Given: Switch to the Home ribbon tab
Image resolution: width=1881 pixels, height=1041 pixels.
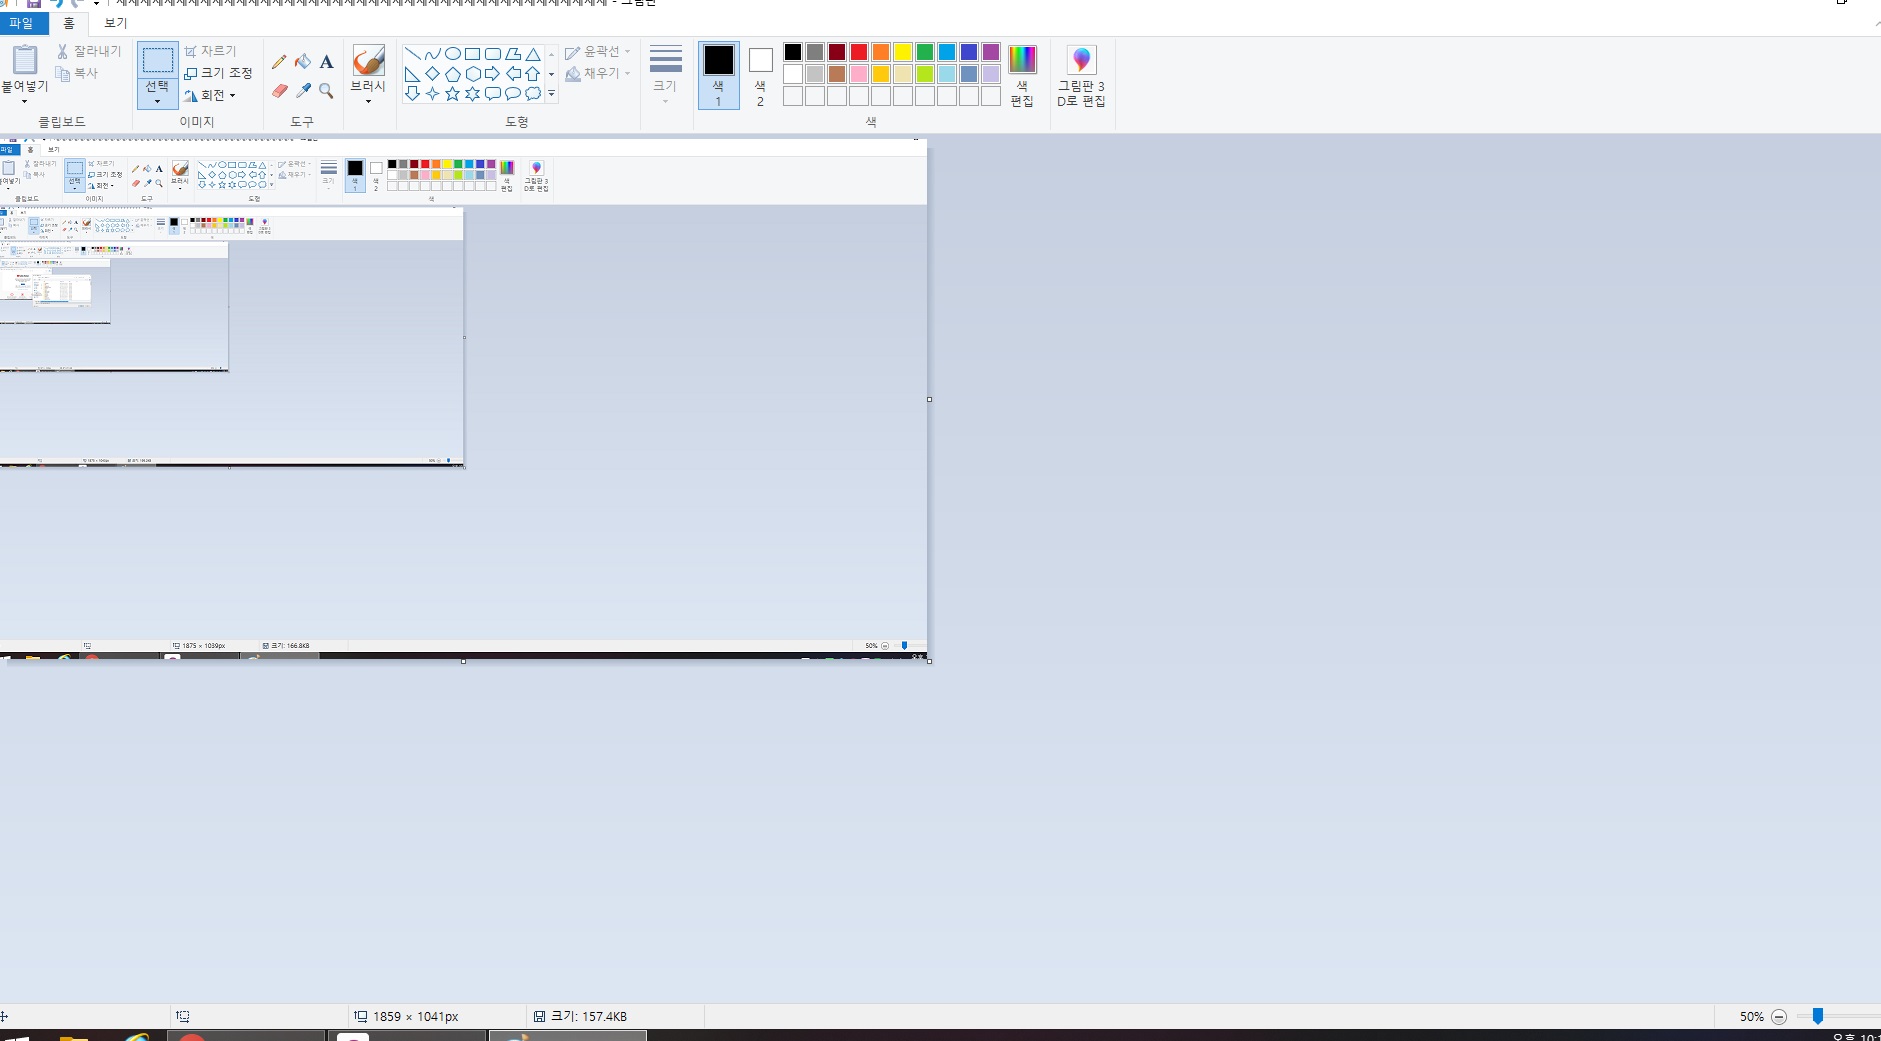Looking at the screenshot, I should click(69, 23).
